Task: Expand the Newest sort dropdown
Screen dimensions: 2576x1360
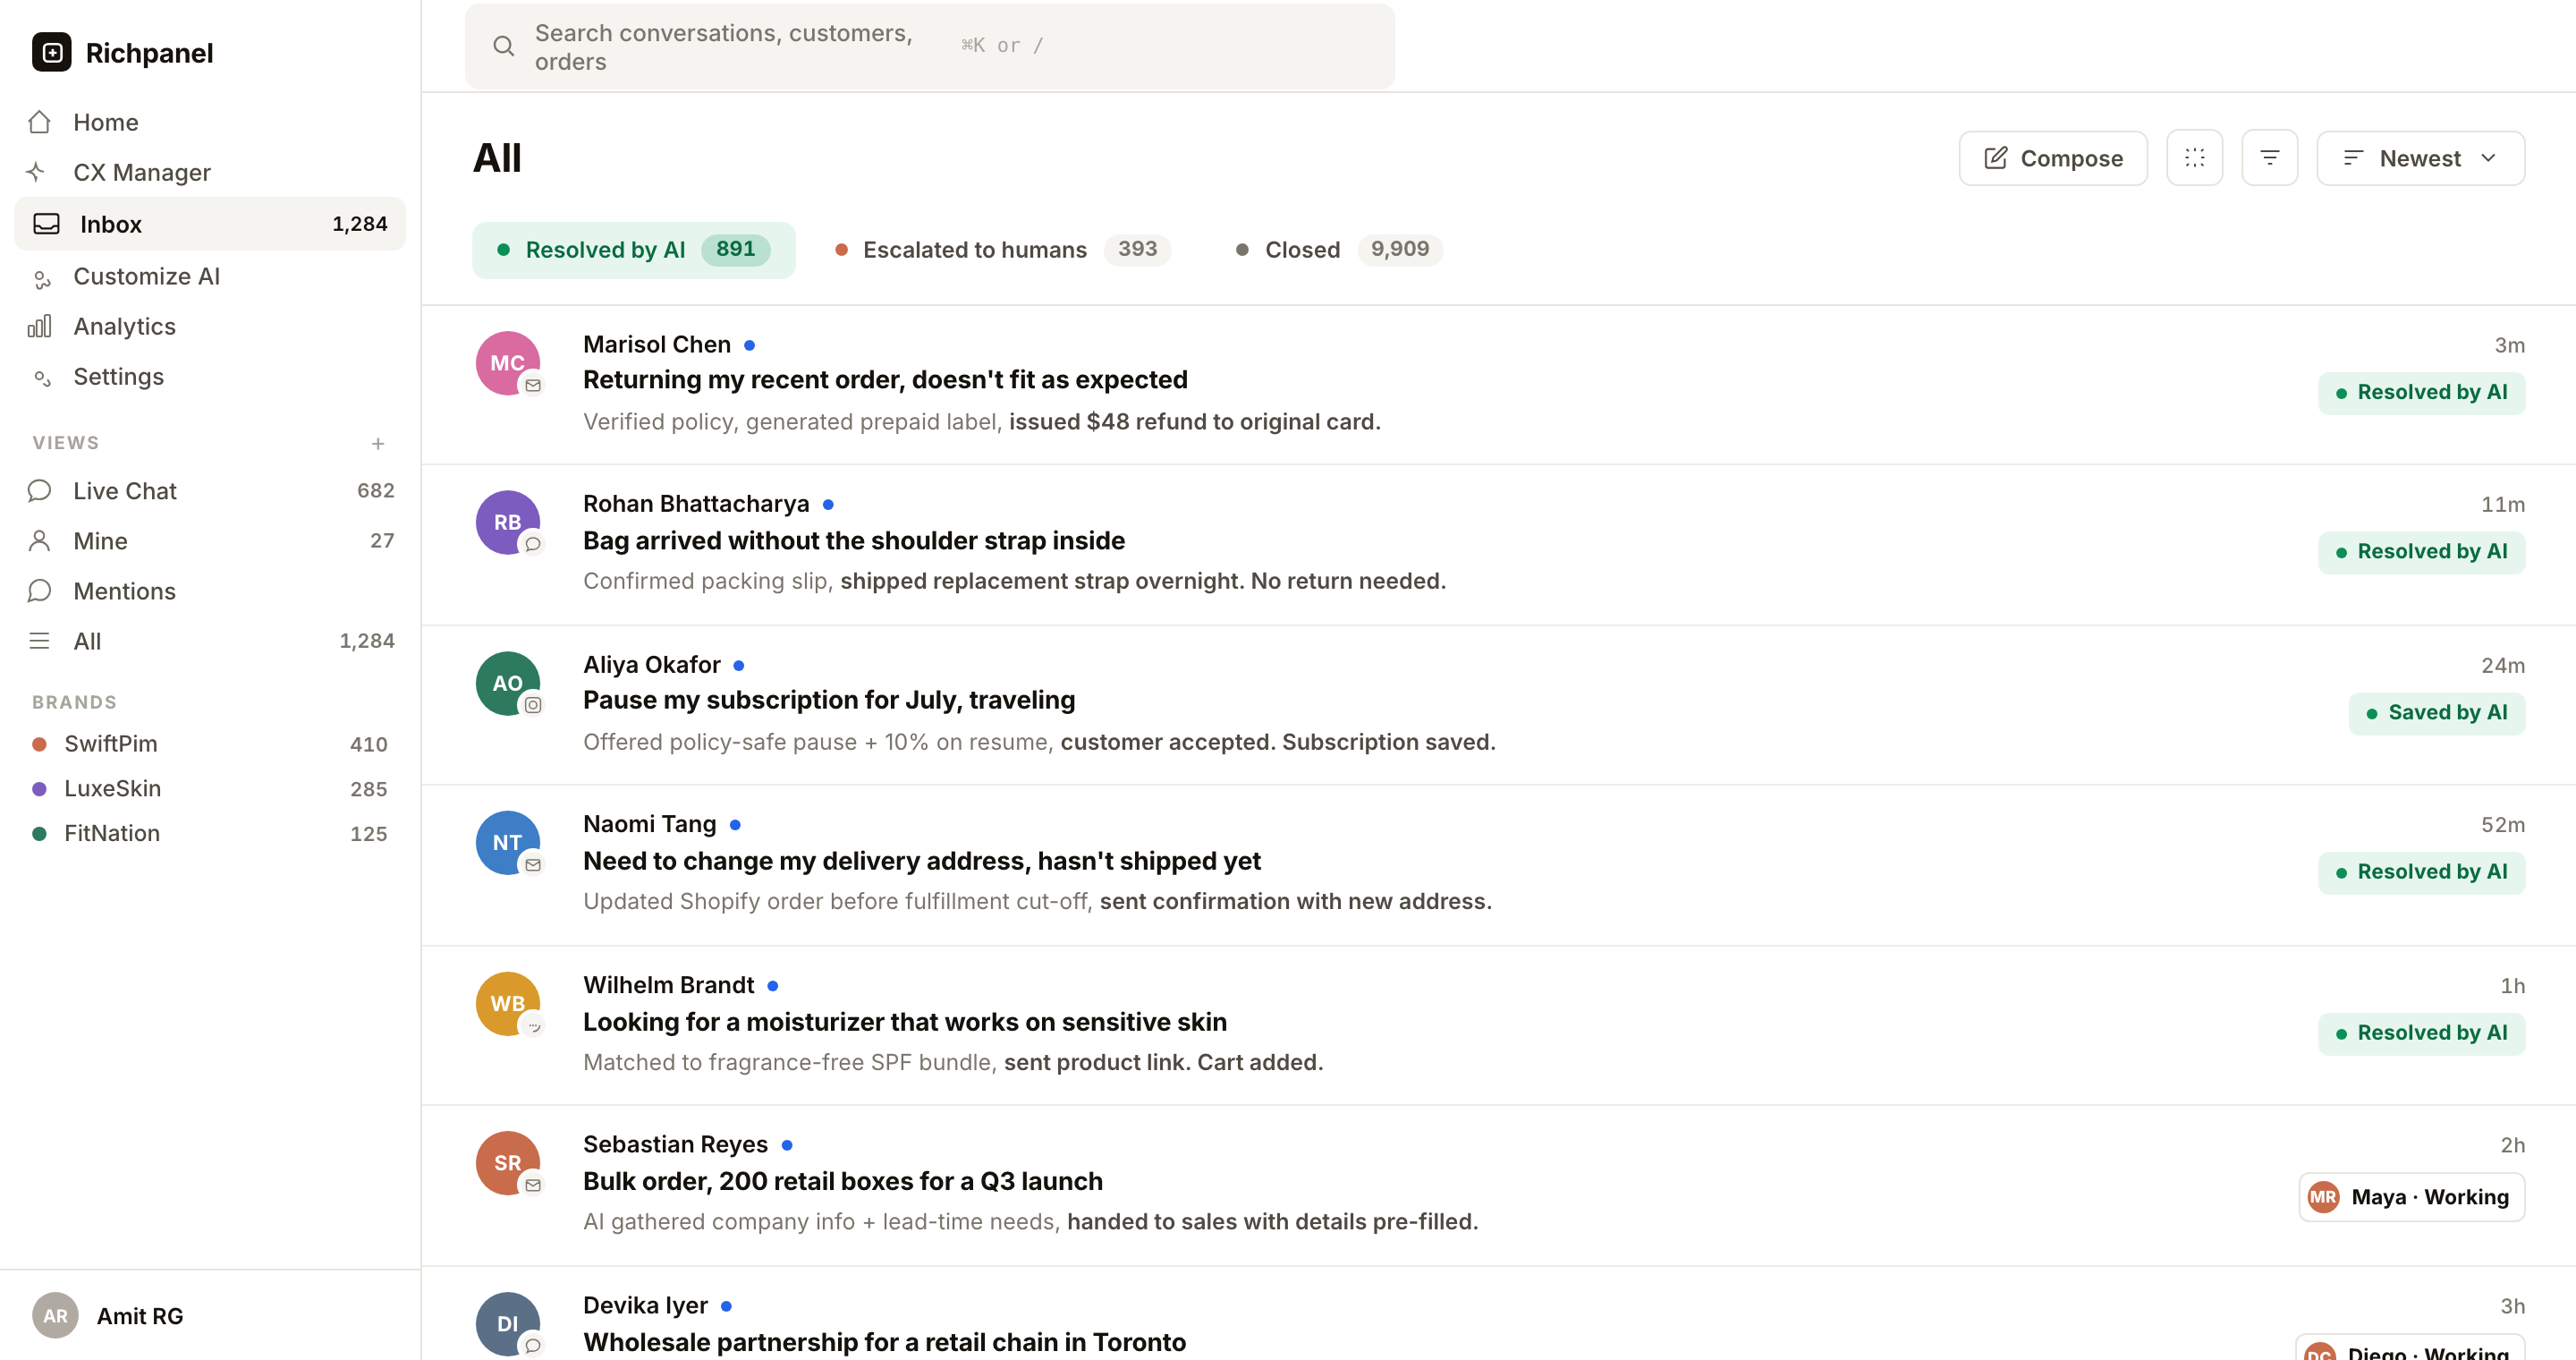Action: 2421,158
